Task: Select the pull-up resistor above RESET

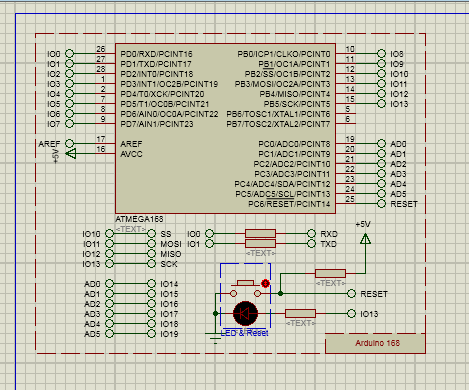Action: tap(330, 274)
